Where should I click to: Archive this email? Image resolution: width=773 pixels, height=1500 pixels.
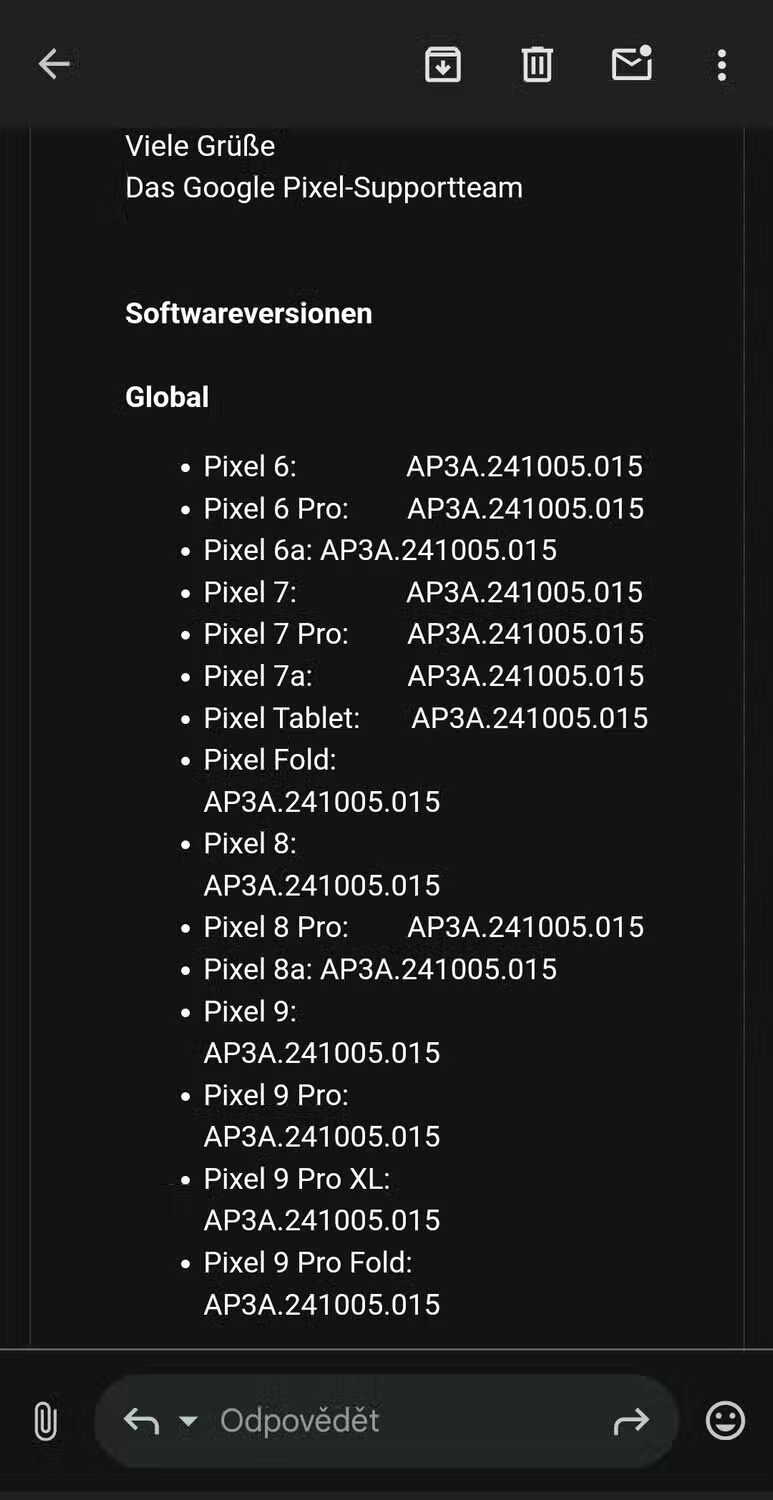(x=443, y=65)
